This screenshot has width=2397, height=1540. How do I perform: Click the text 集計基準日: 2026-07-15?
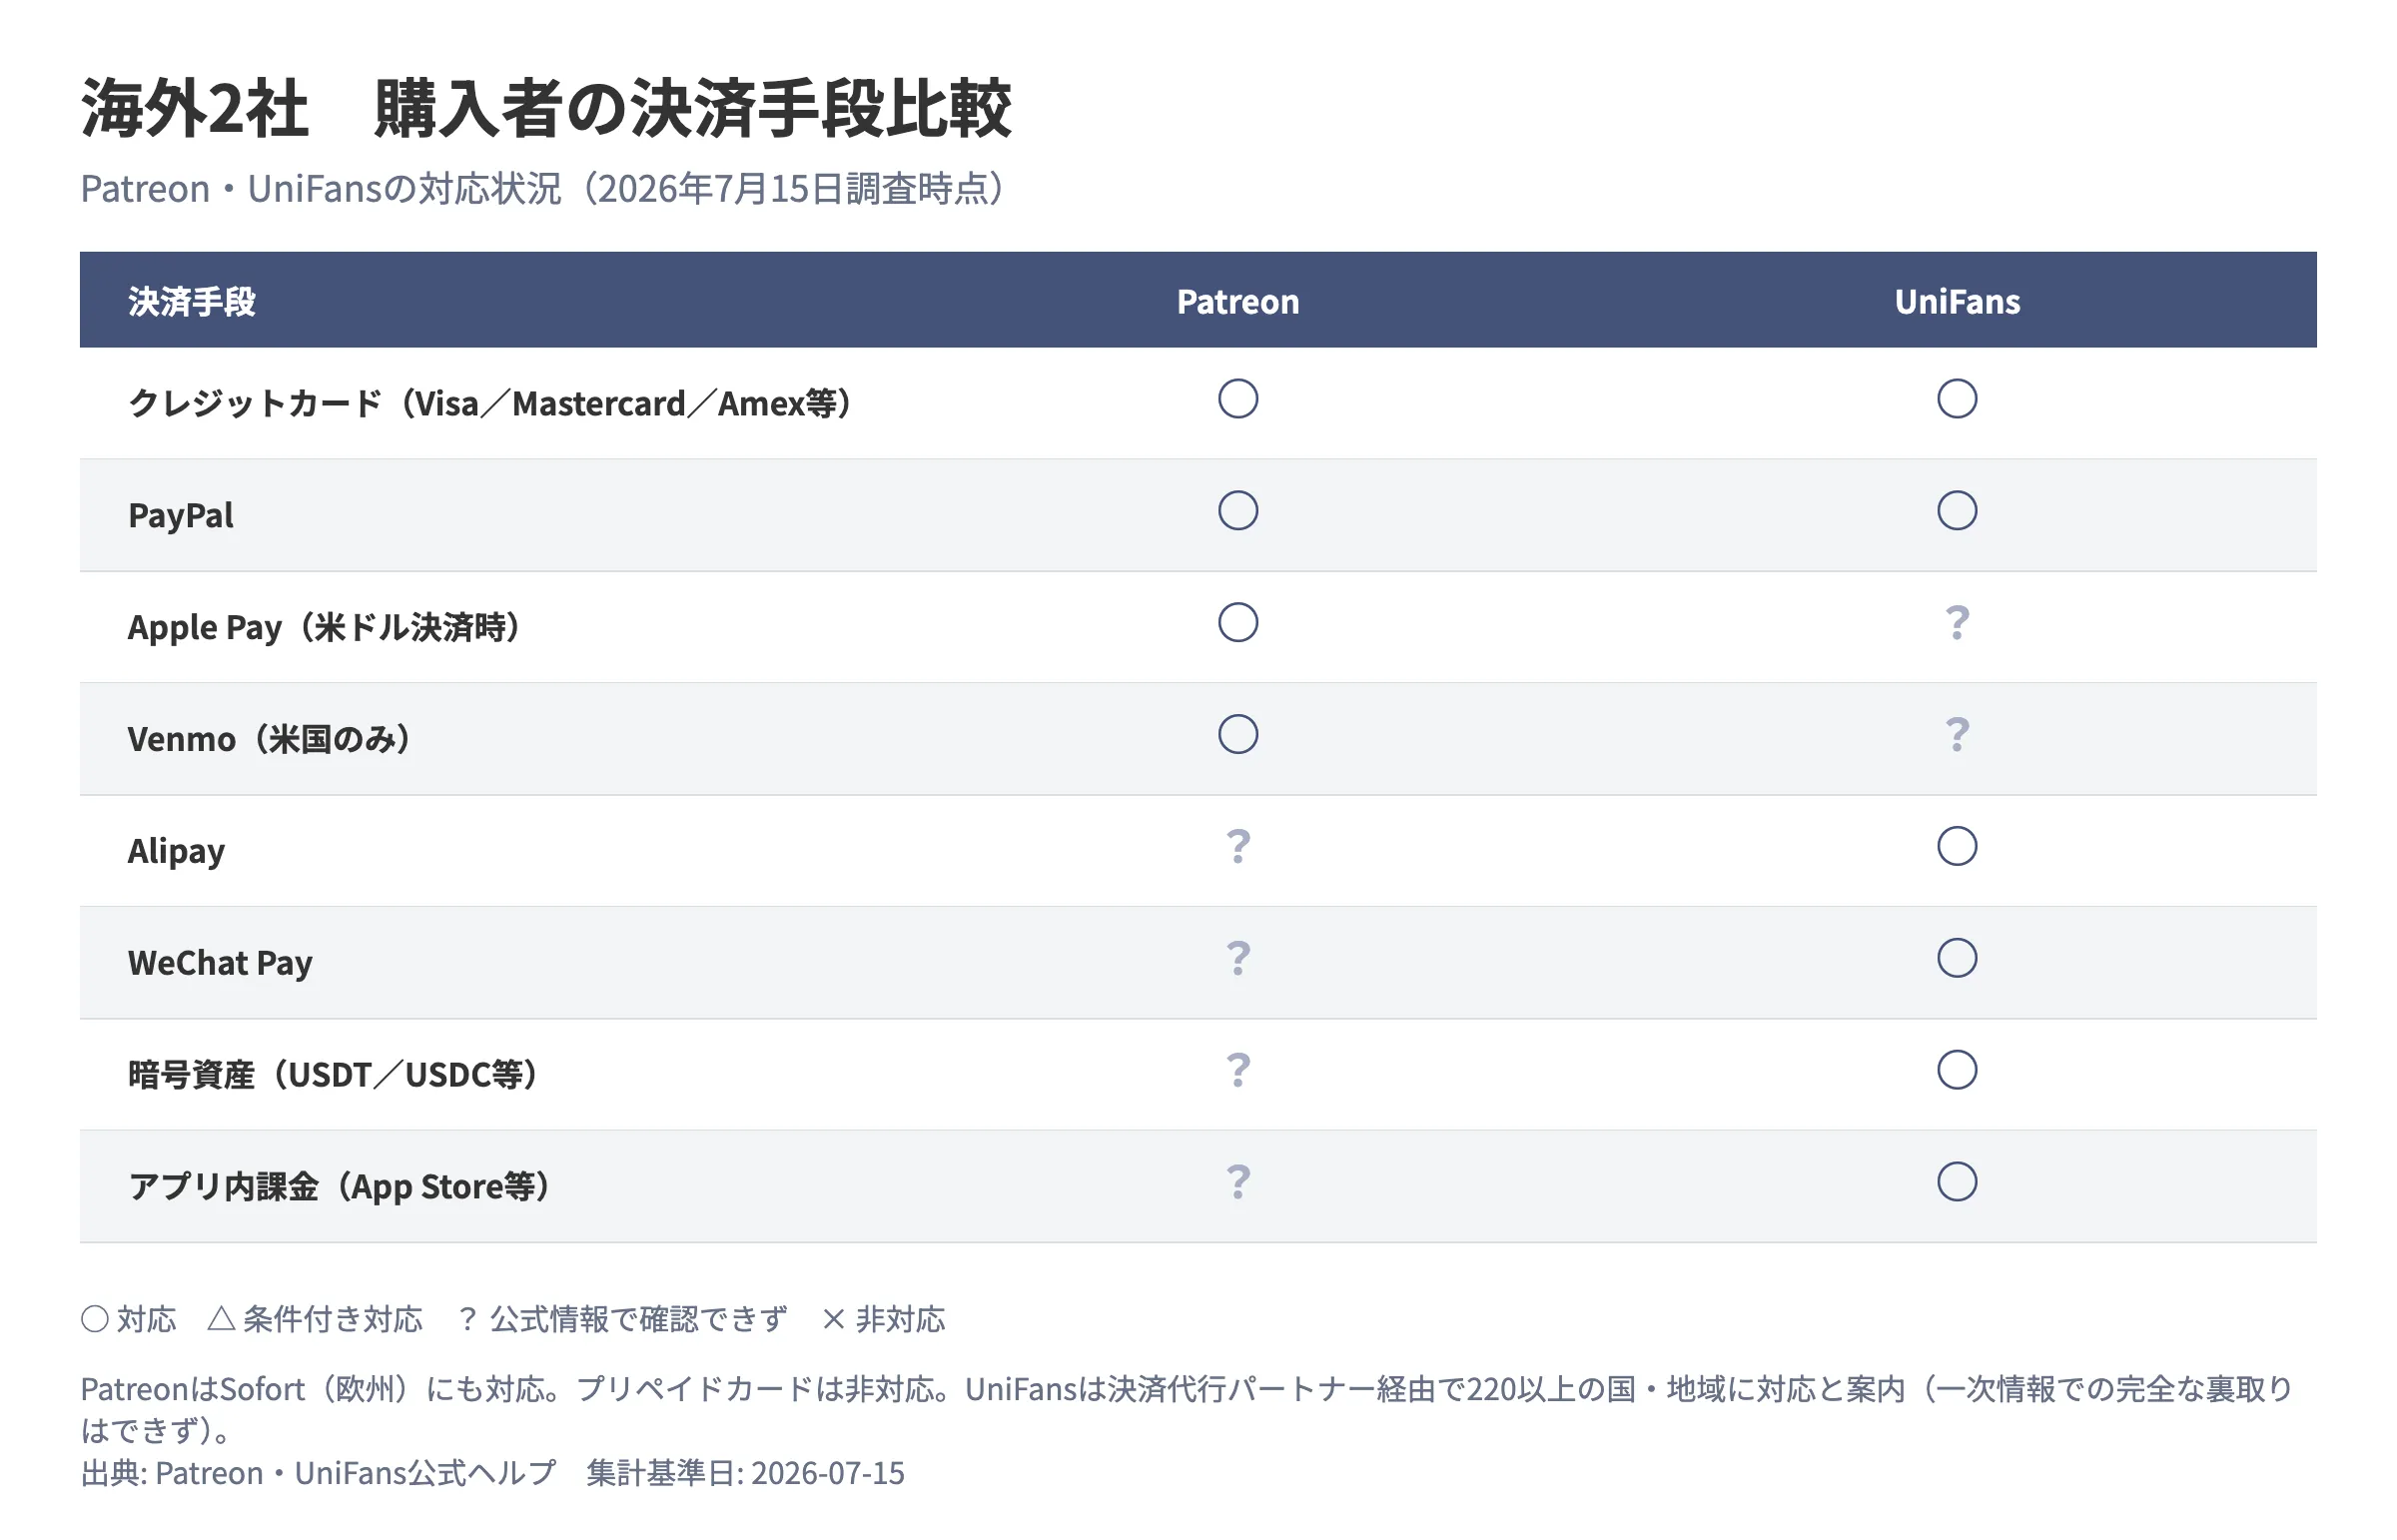745,1474
